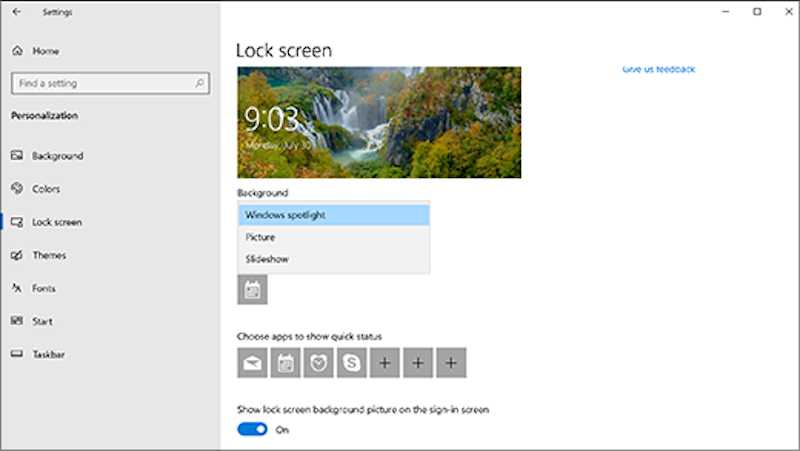Click the Calendar quick status app icon

pos(285,363)
